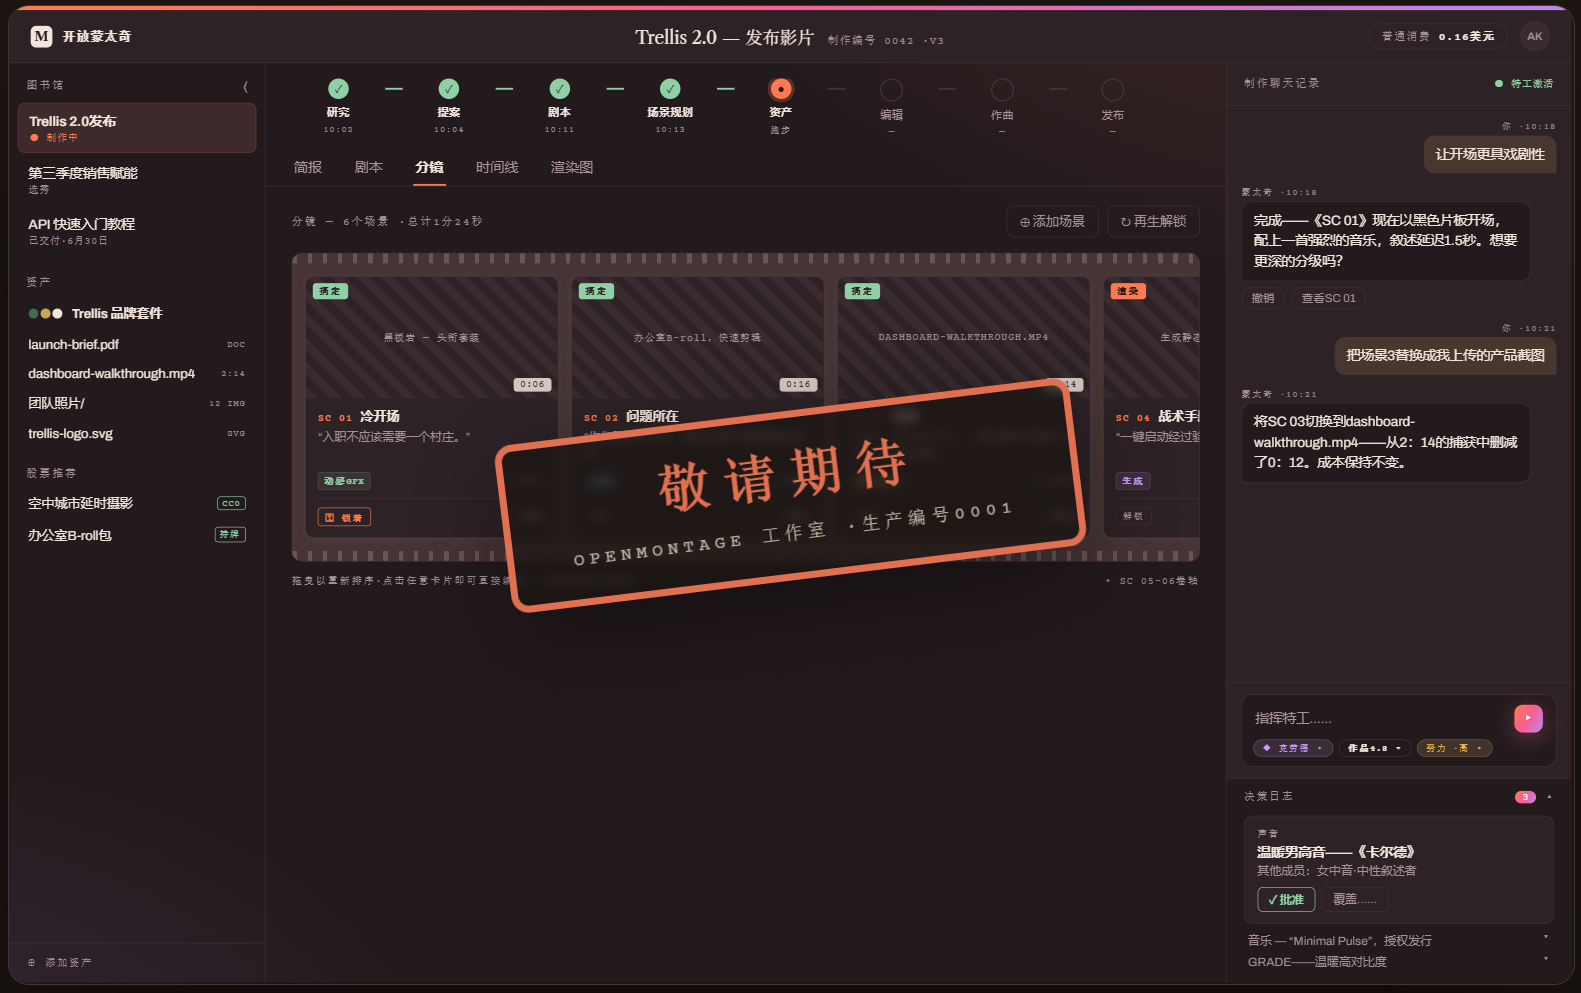Click the SC 05-06 卷轴 scroll link
This screenshot has width=1581, height=993.
[x=1153, y=581]
